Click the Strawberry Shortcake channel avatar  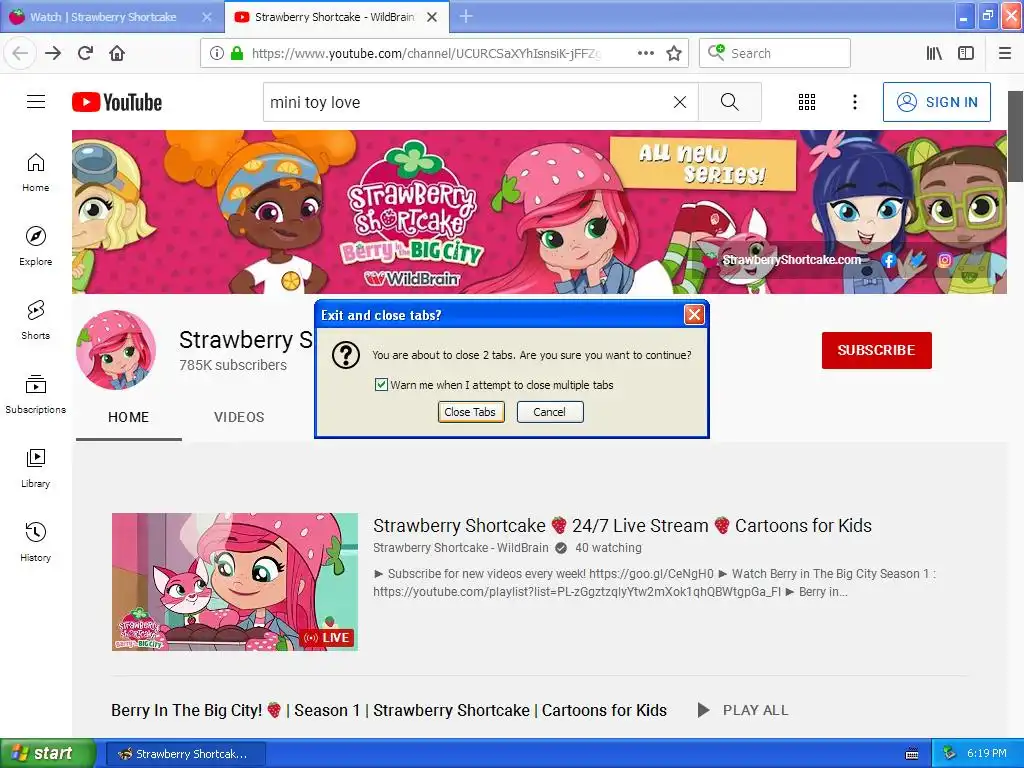point(116,350)
